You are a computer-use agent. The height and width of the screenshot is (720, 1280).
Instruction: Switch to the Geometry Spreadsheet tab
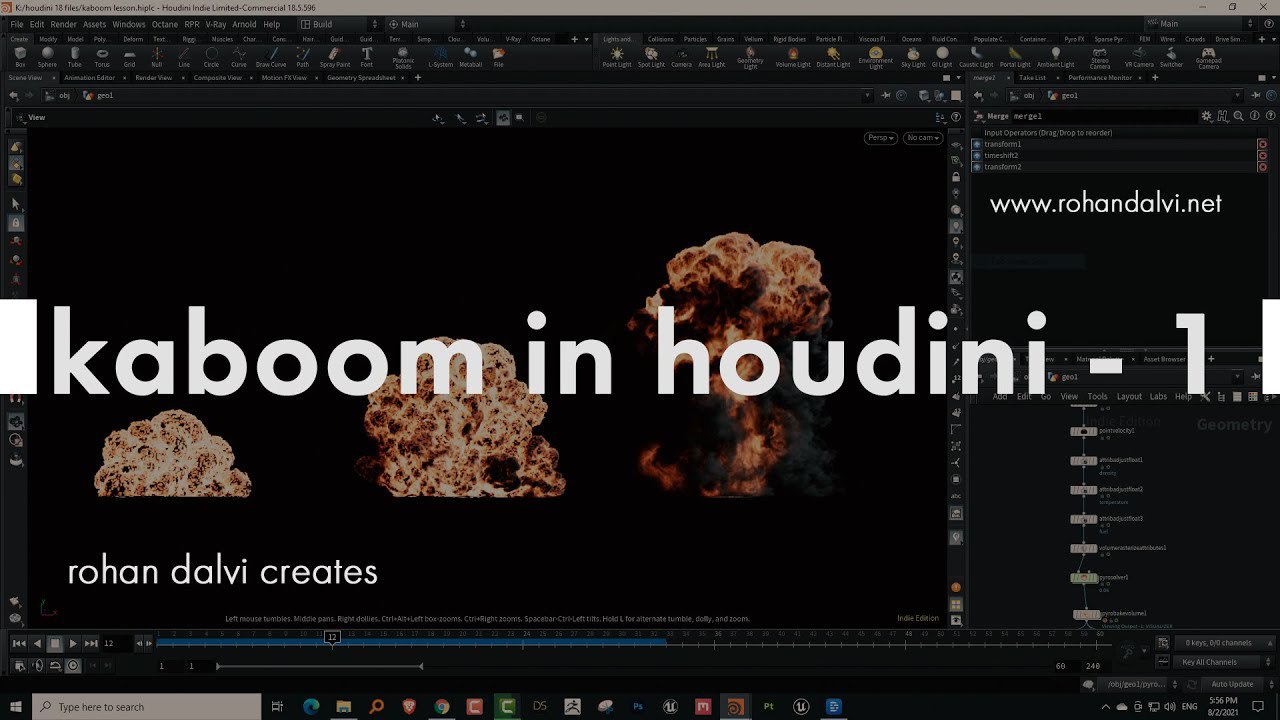coord(362,77)
